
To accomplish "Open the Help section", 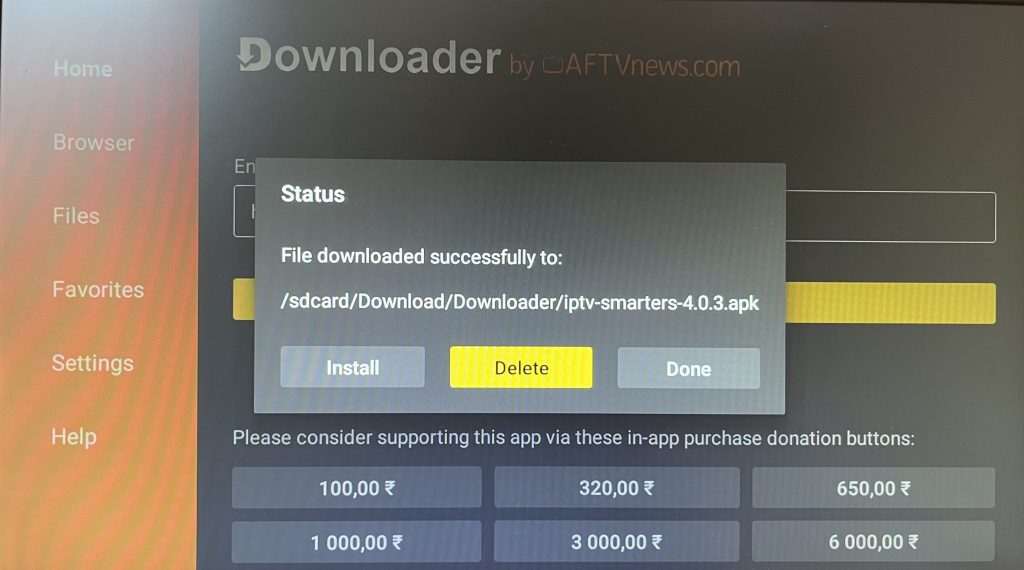I will (74, 436).
